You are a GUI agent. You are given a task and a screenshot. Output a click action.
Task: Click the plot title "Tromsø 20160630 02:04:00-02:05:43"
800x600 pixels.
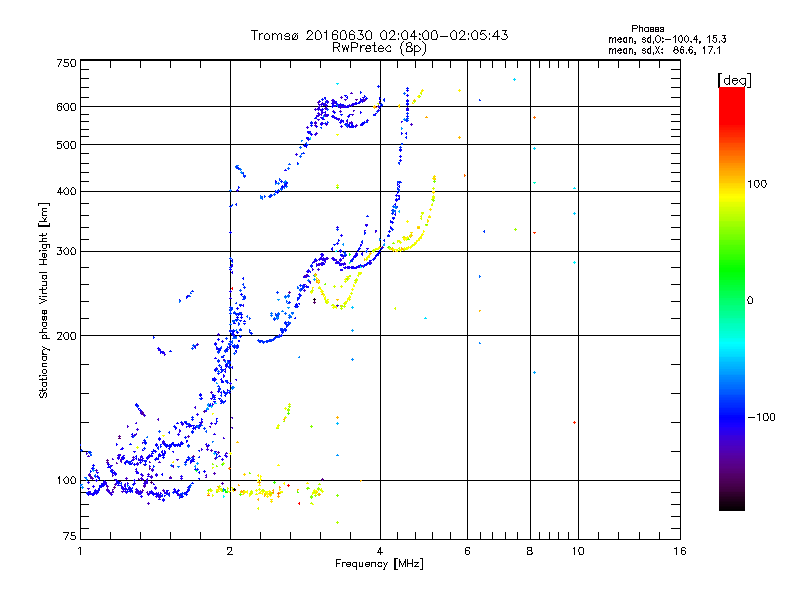pyautogui.click(x=379, y=35)
